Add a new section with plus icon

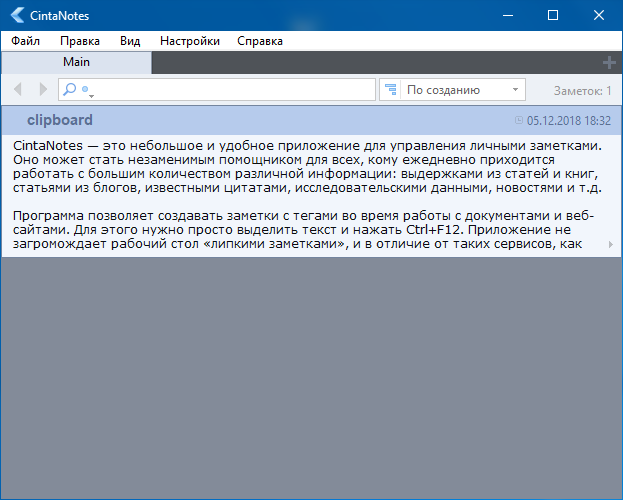tap(609, 63)
